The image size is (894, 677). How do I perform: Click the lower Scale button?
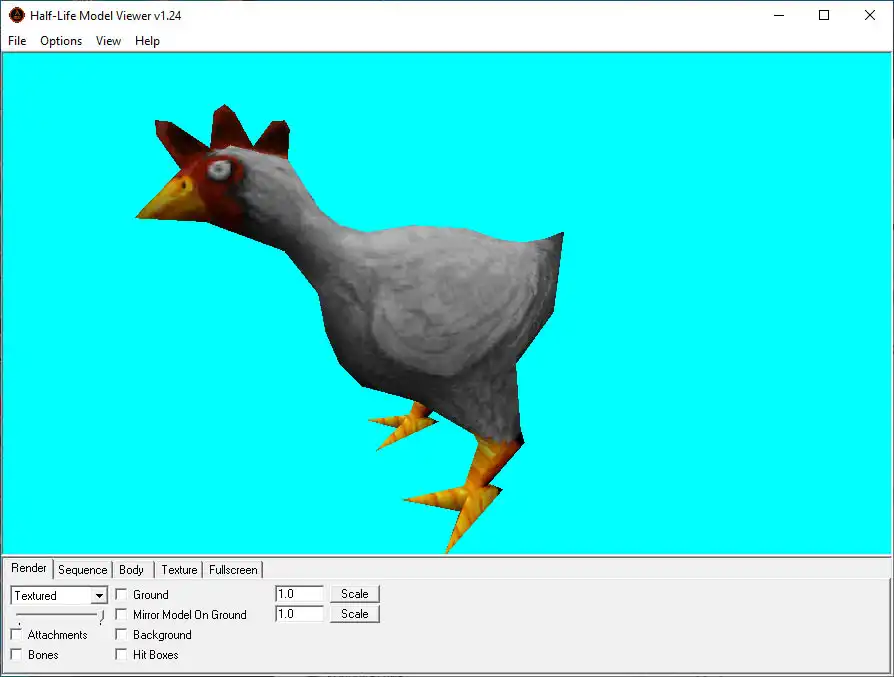tap(354, 614)
